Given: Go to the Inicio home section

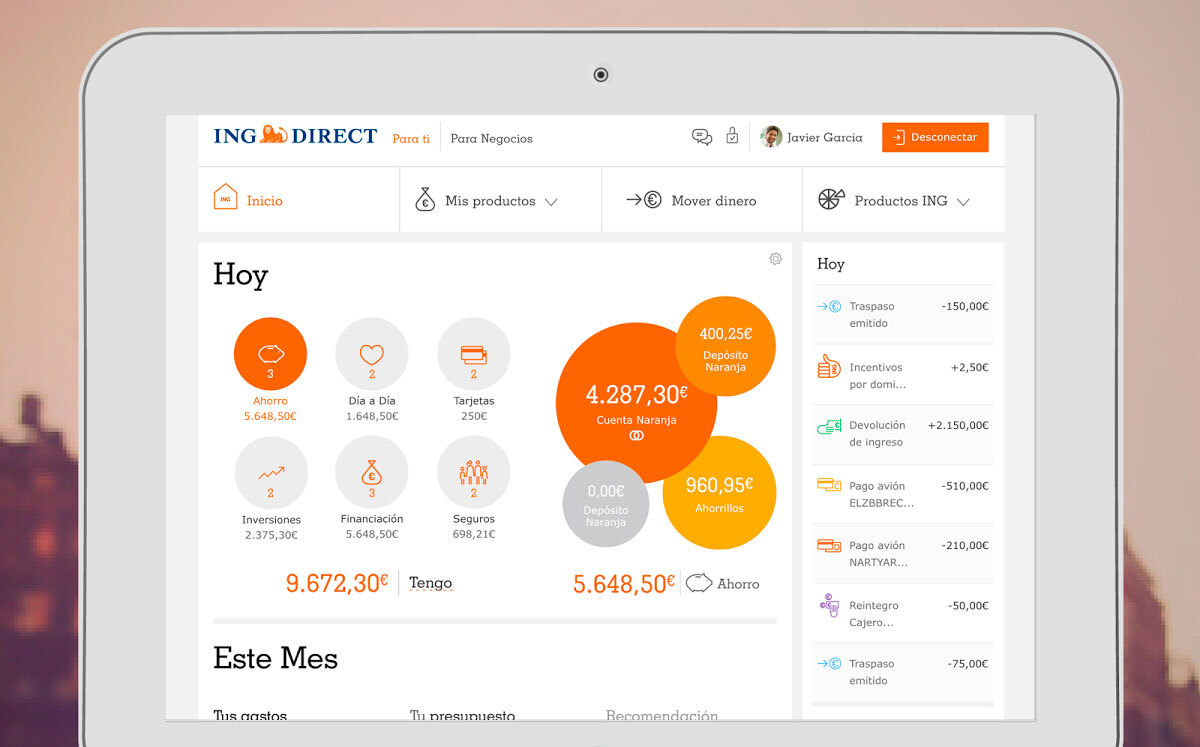Looking at the screenshot, I should (x=248, y=199).
